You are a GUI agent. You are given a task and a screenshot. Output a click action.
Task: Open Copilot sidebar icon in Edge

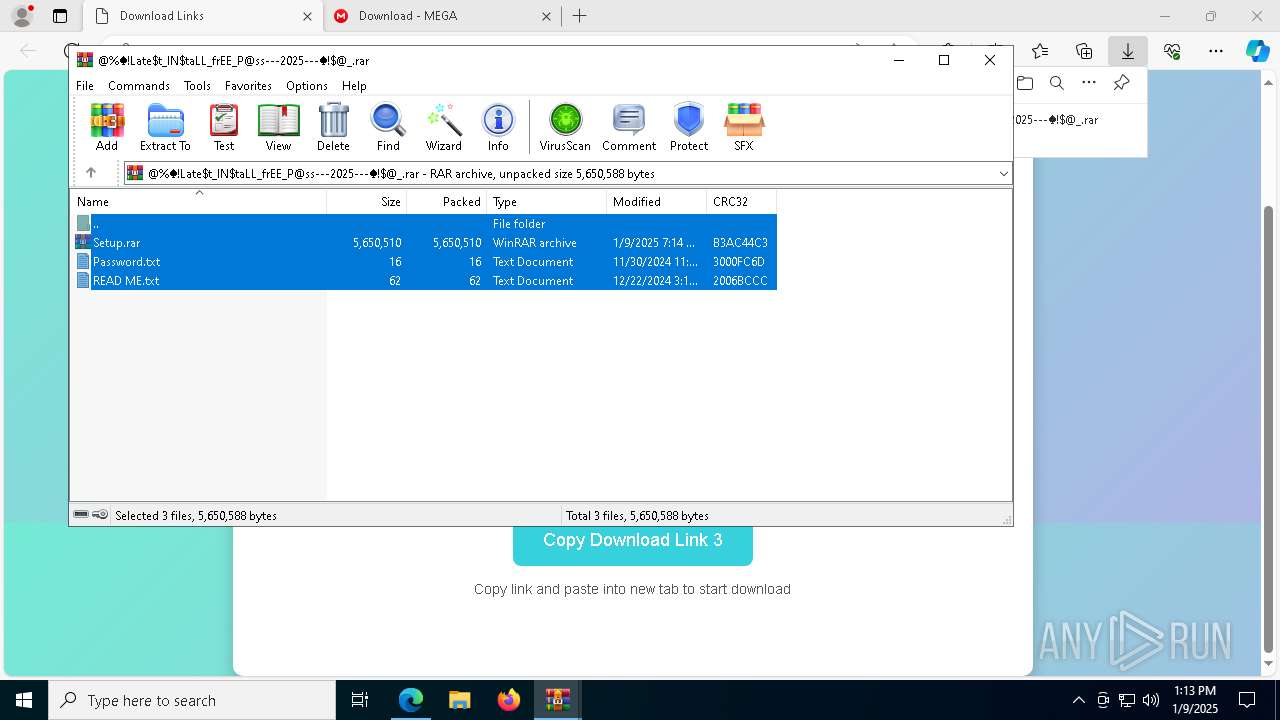1258,51
